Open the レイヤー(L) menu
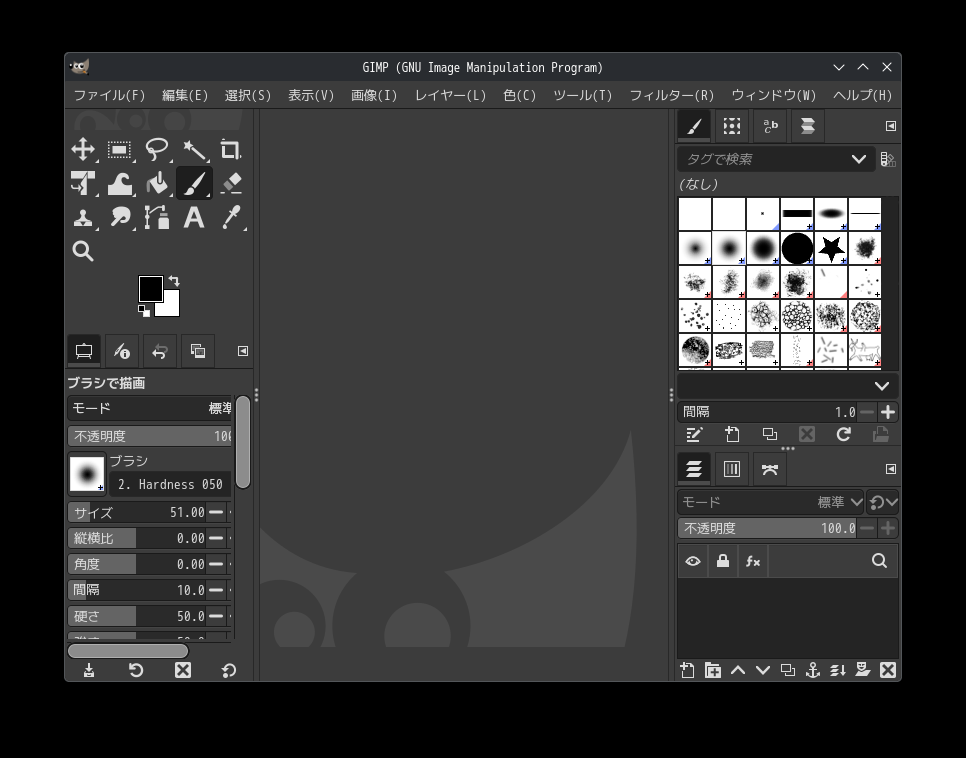This screenshot has width=966, height=758. click(450, 95)
